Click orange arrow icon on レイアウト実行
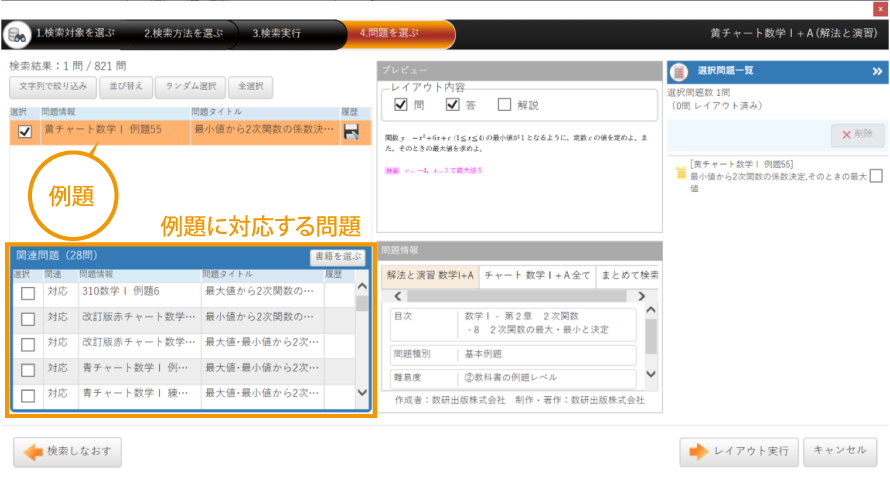The image size is (890, 487). (x=698, y=451)
